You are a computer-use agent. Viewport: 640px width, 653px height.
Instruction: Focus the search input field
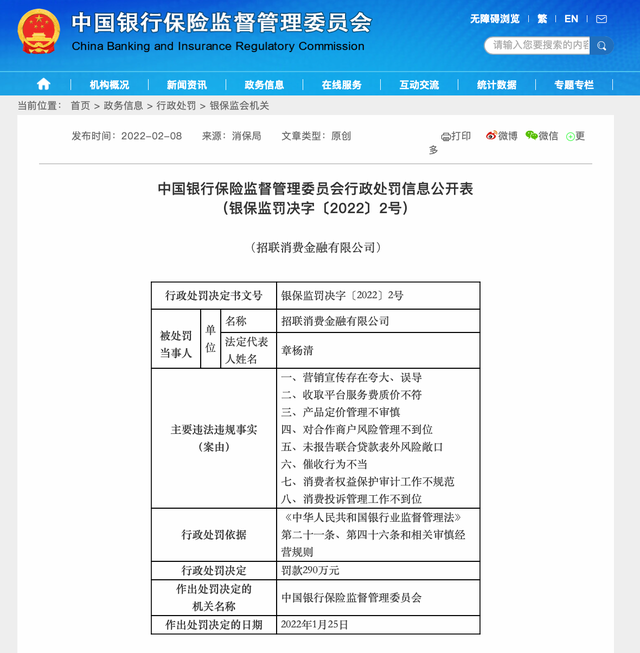(x=538, y=45)
